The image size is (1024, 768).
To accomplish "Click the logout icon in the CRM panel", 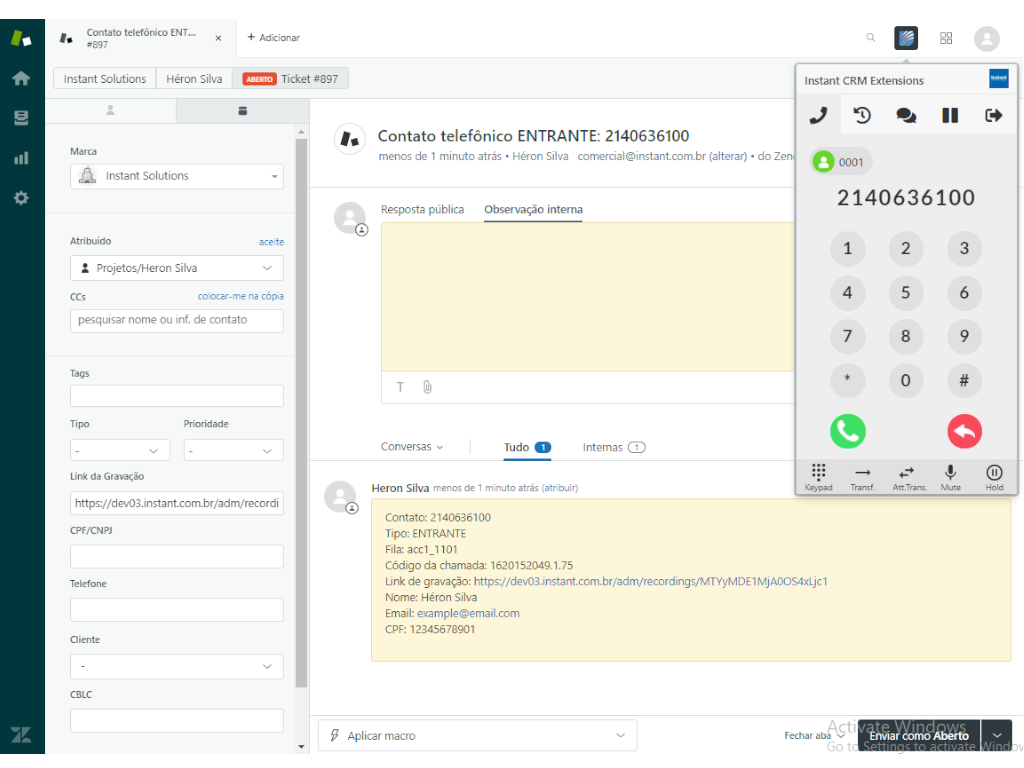I will 993,116.
